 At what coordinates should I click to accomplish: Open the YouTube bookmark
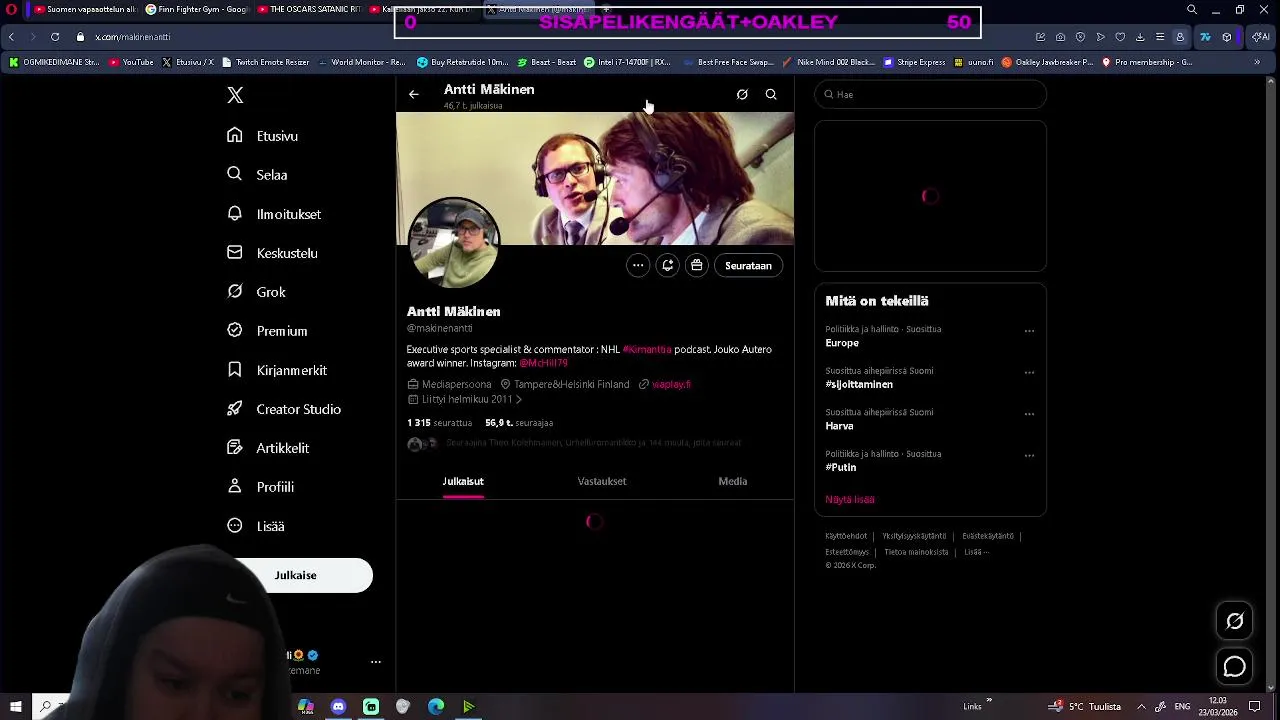131,62
